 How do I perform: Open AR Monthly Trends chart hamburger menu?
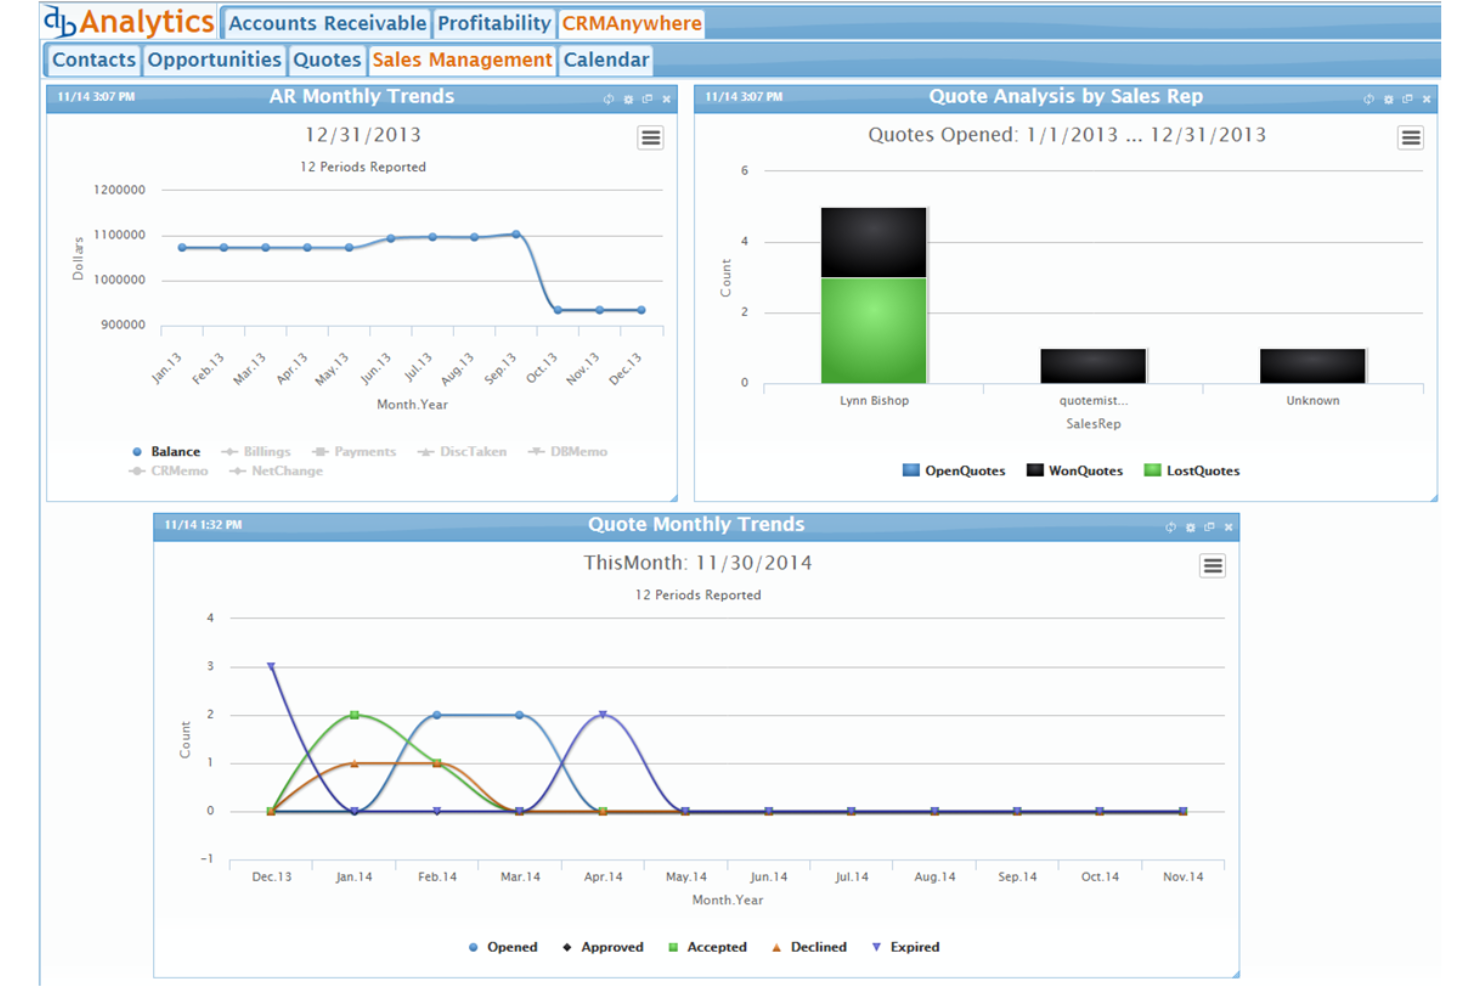(x=651, y=138)
